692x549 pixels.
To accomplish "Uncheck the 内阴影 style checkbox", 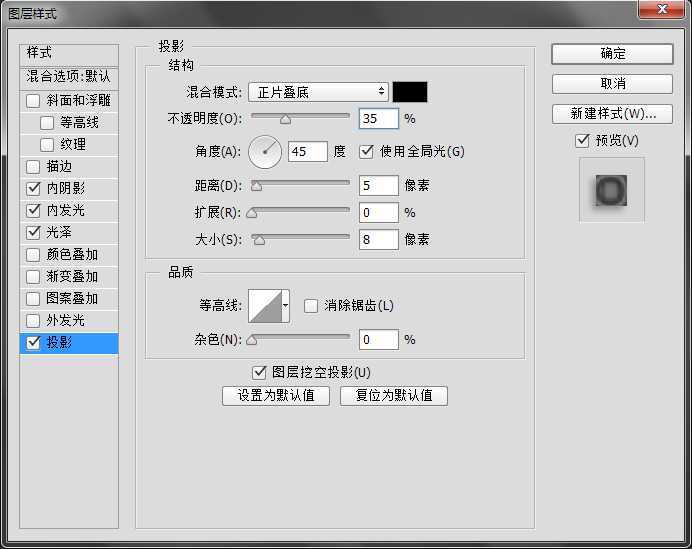I will click(34, 188).
